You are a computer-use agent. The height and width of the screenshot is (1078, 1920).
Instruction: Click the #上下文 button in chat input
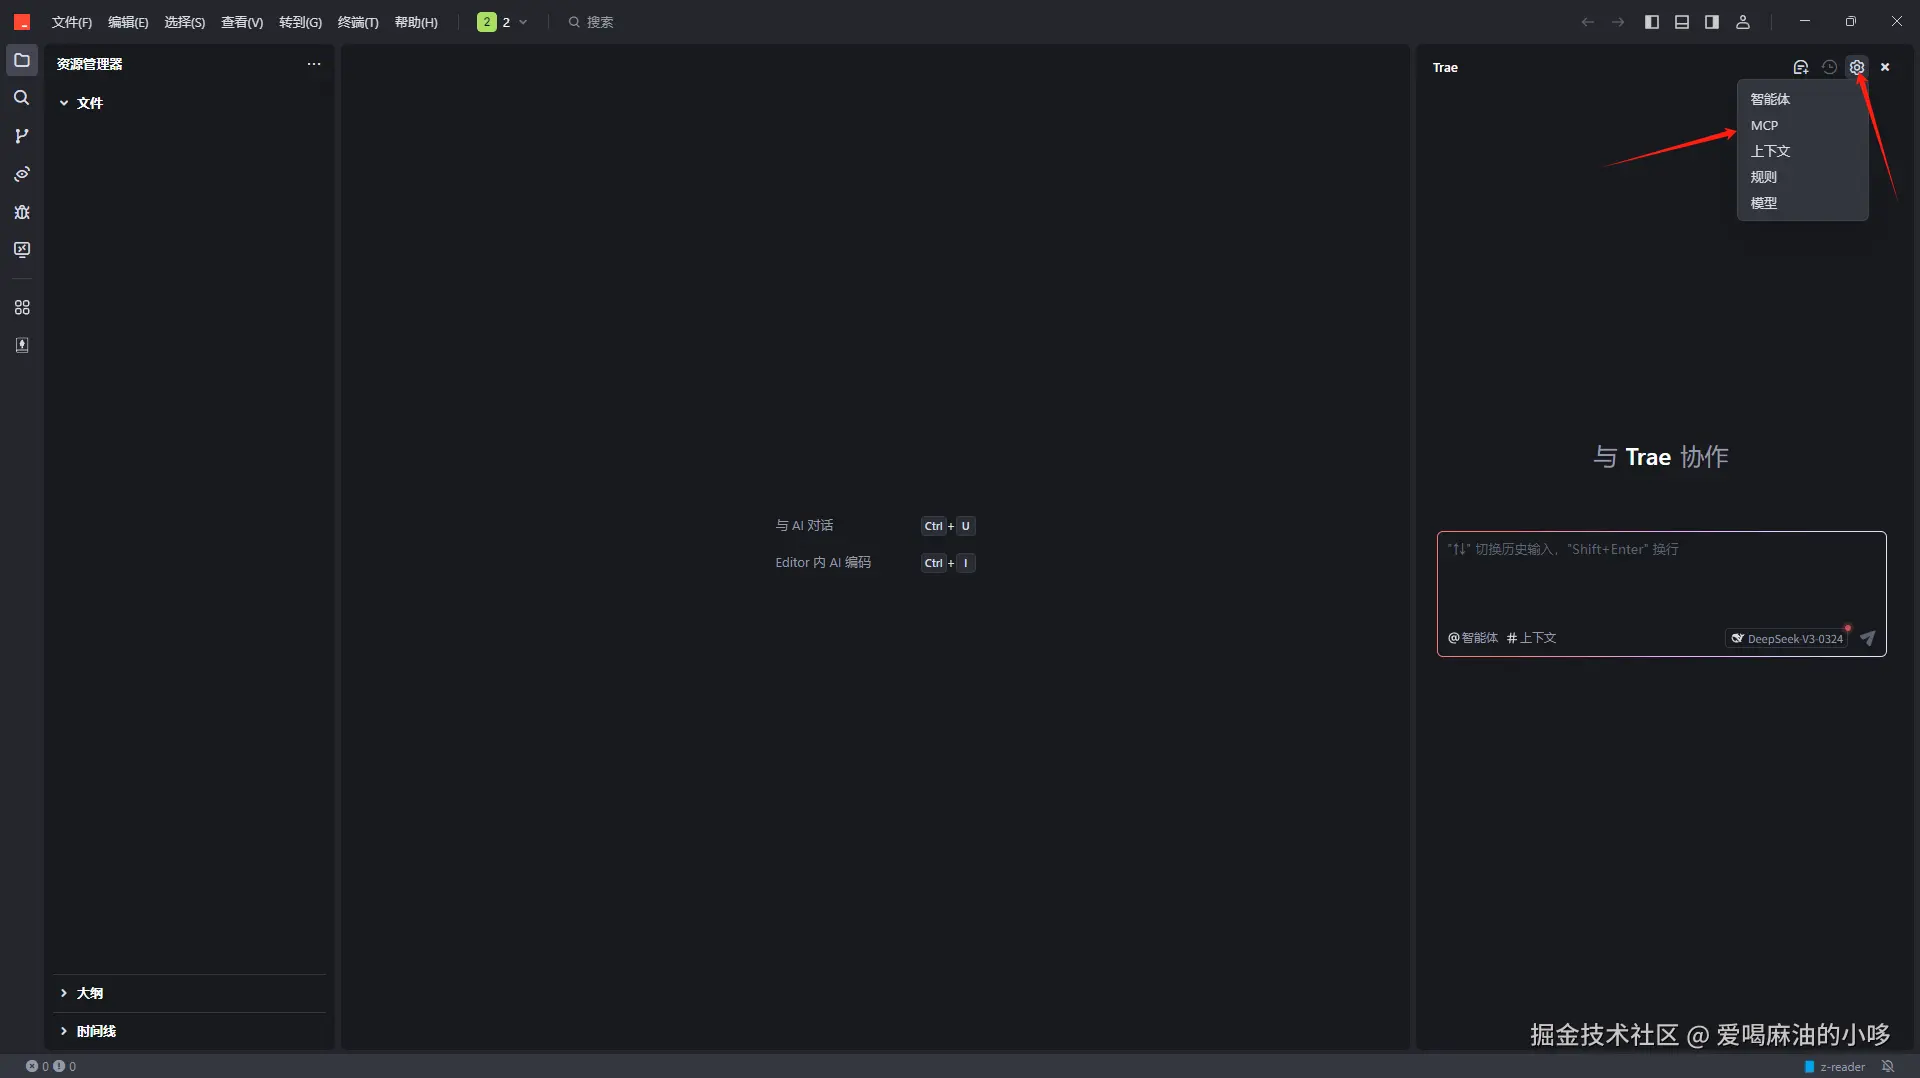[1531, 638]
